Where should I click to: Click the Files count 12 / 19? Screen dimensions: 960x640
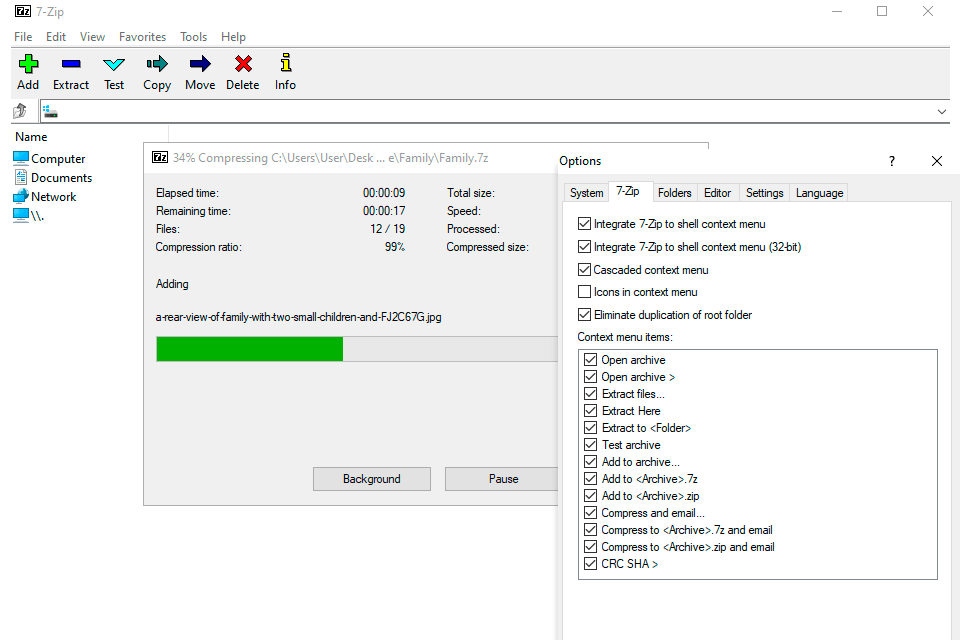pos(388,228)
